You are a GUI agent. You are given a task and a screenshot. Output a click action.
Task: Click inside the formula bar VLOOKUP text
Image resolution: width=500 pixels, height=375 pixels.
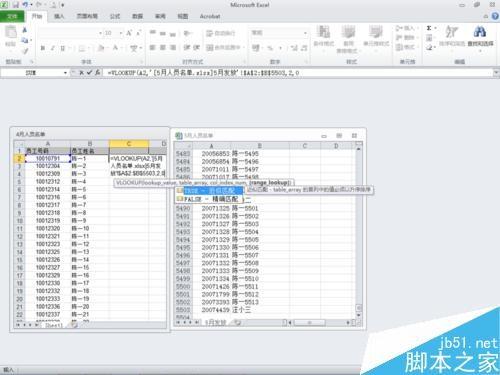[203, 73]
